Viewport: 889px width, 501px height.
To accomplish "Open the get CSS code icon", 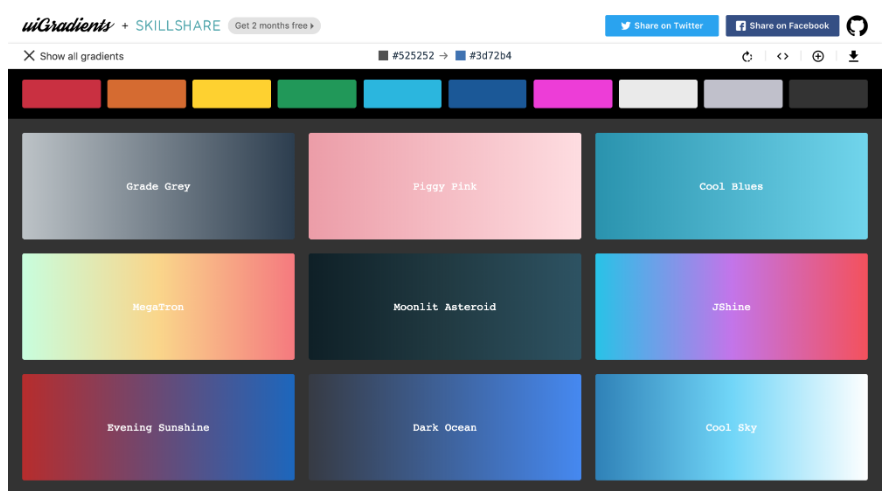I will pyautogui.click(x=782, y=57).
